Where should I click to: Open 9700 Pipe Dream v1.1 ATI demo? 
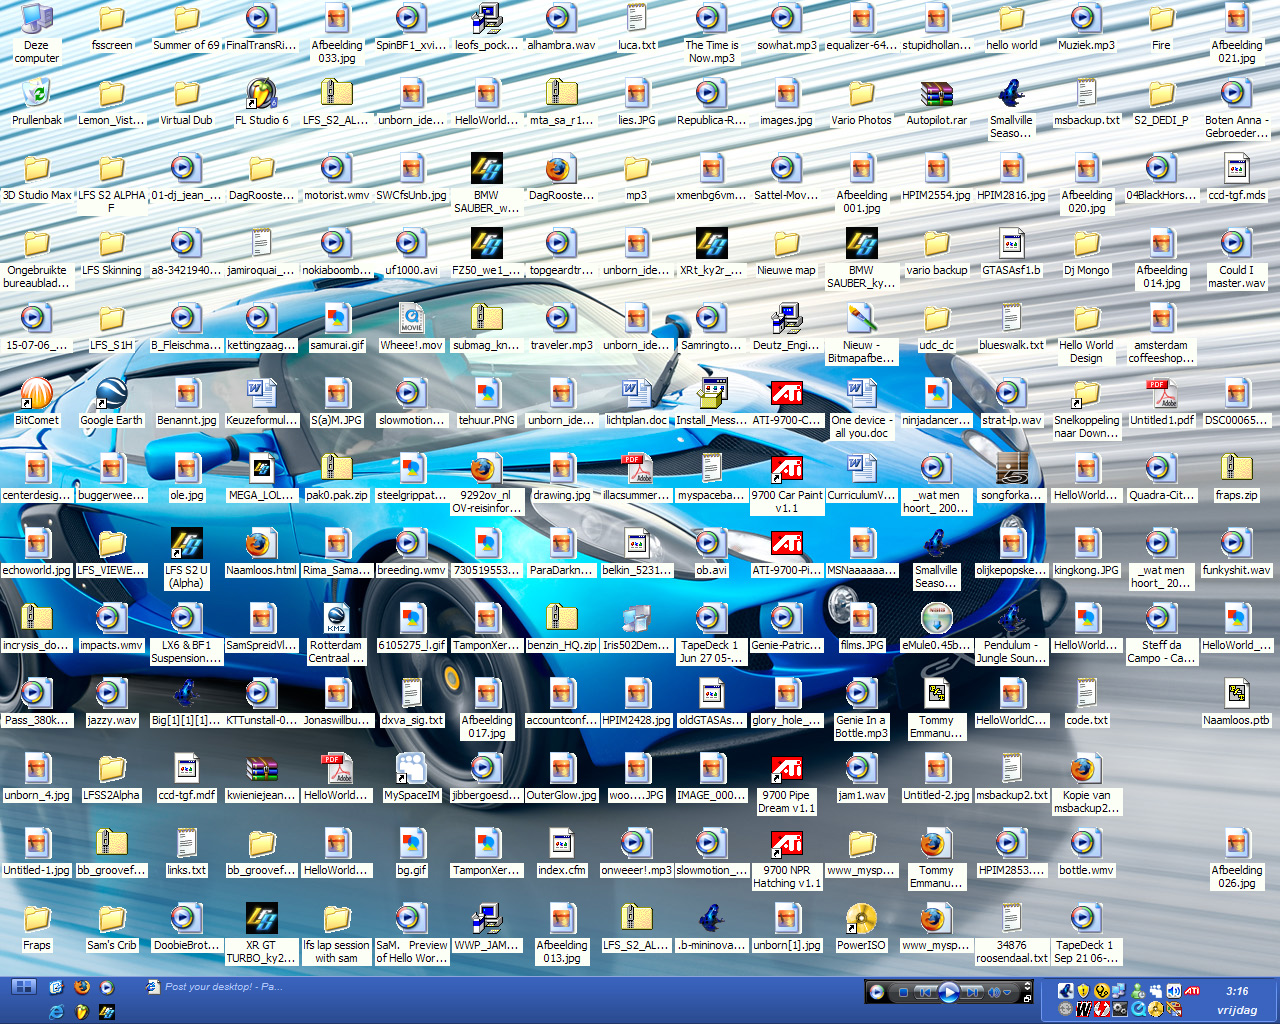point(786,784)
